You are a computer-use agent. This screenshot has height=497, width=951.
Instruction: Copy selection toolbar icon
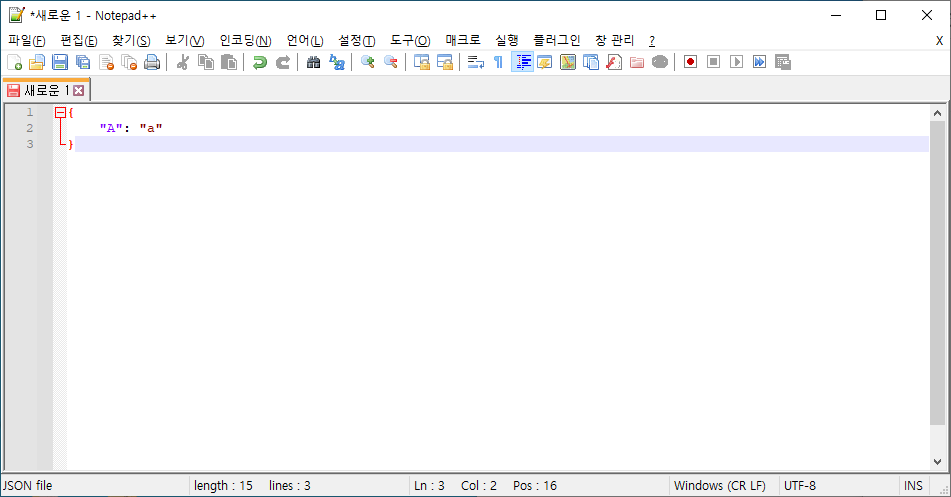[x=206, y=62]
